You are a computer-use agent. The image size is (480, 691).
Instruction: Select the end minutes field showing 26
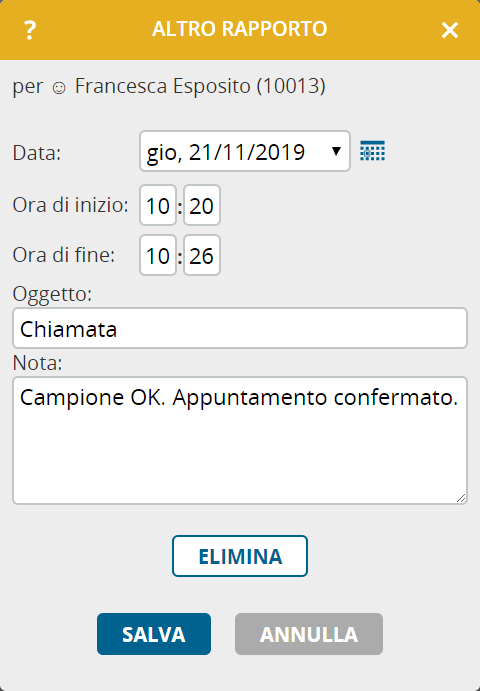tap(202, 255)
